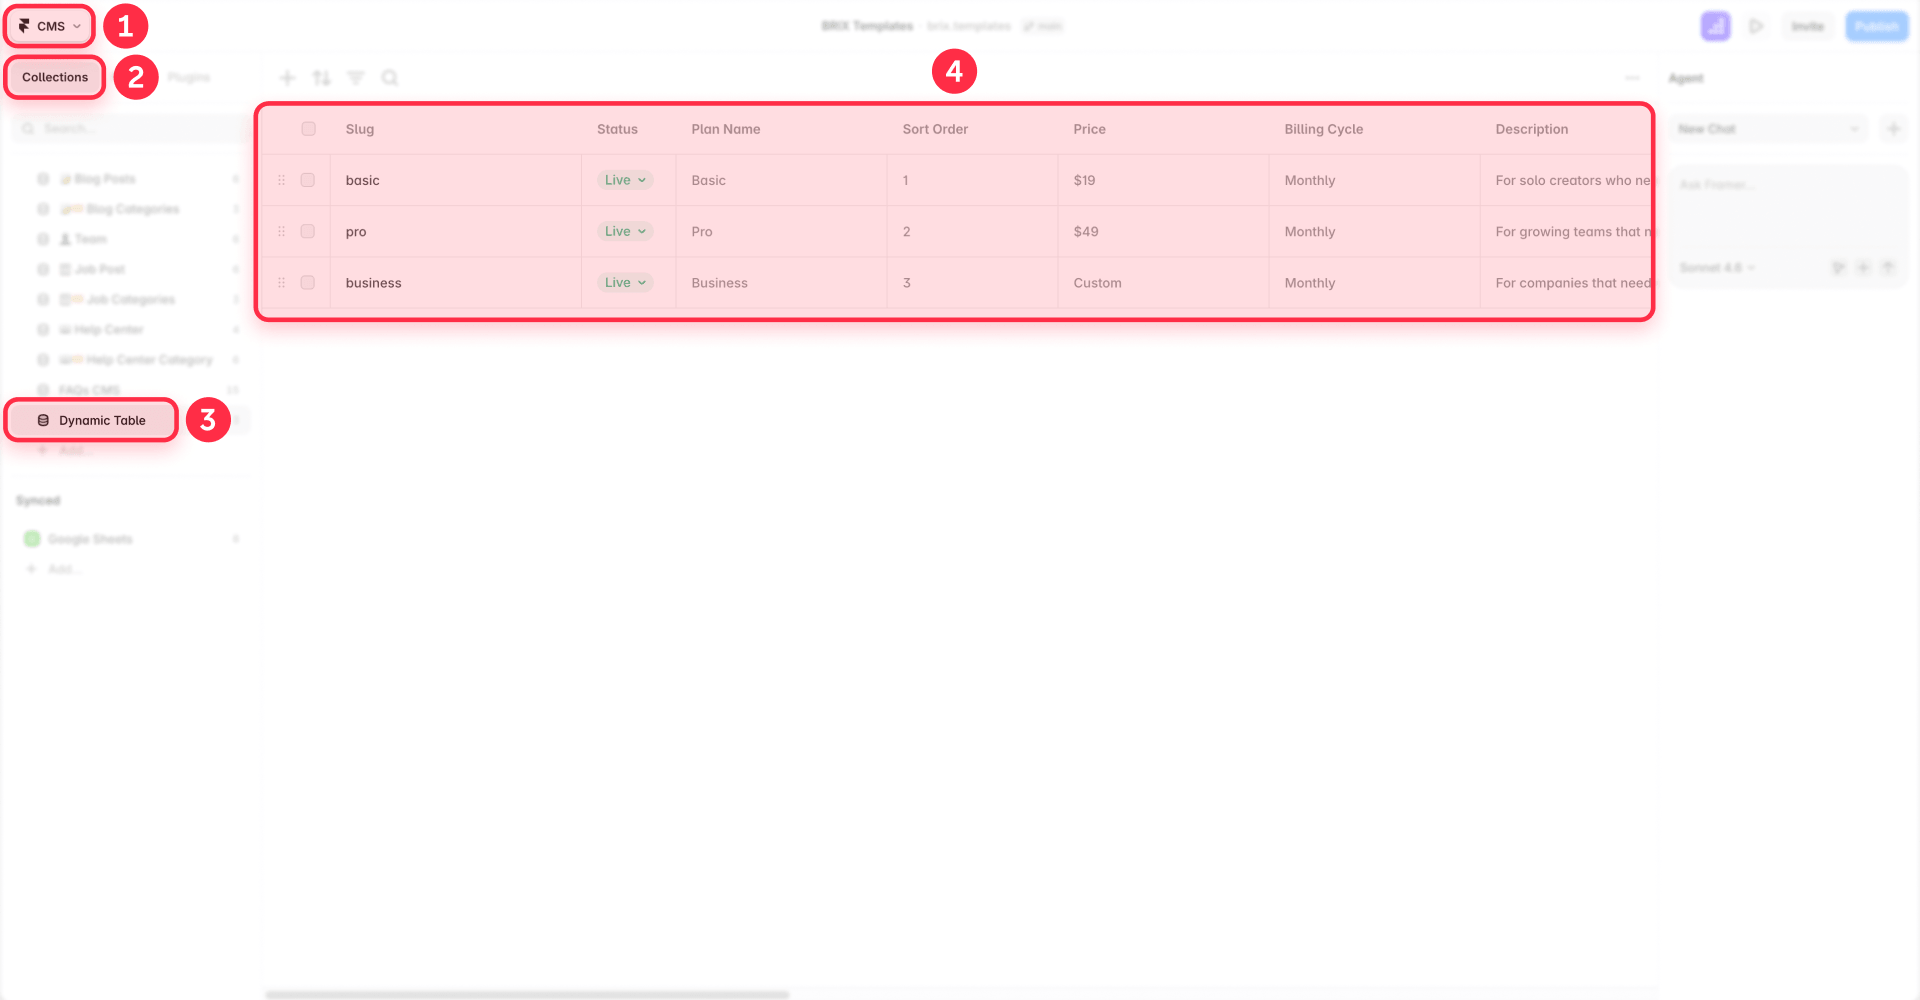The width and height of the screenshot is (1920, 1000).
Task: Open the Sonnet model selector dropdown
Action: [x=1717, y=268]
